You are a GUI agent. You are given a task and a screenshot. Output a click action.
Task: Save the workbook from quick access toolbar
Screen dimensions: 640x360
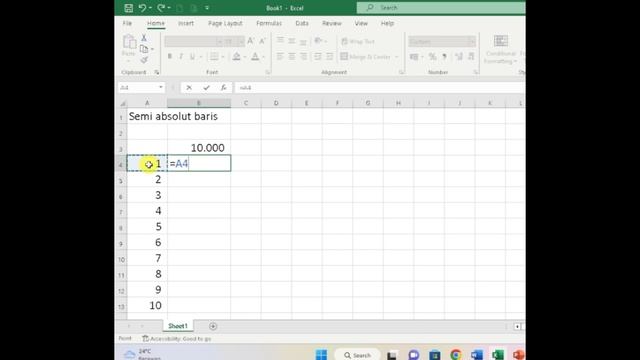(x=129, y=8)
